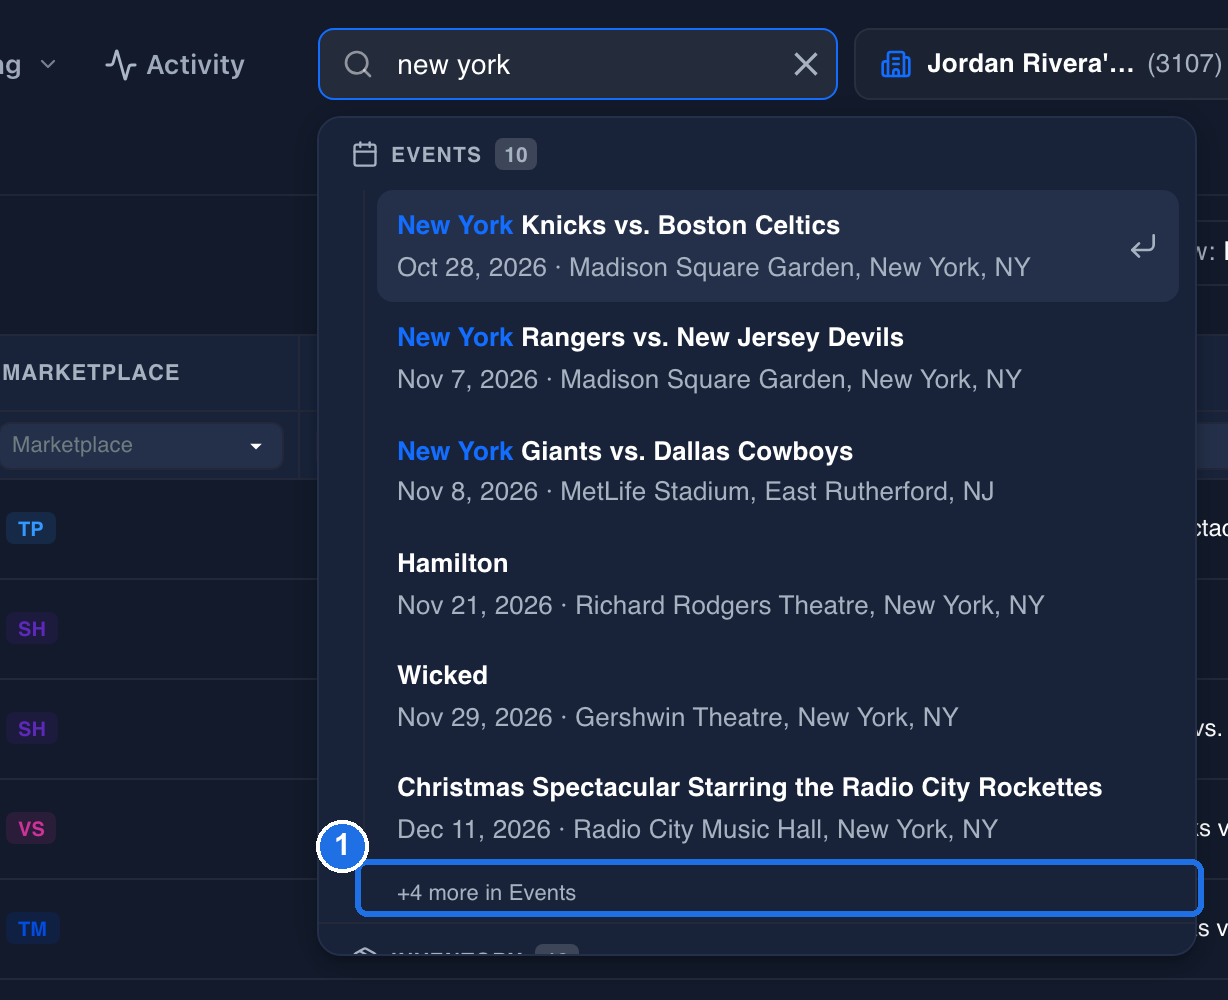
Task: Click the enter arrow icon on Knicks result
Action: [x=1143, y=246]
